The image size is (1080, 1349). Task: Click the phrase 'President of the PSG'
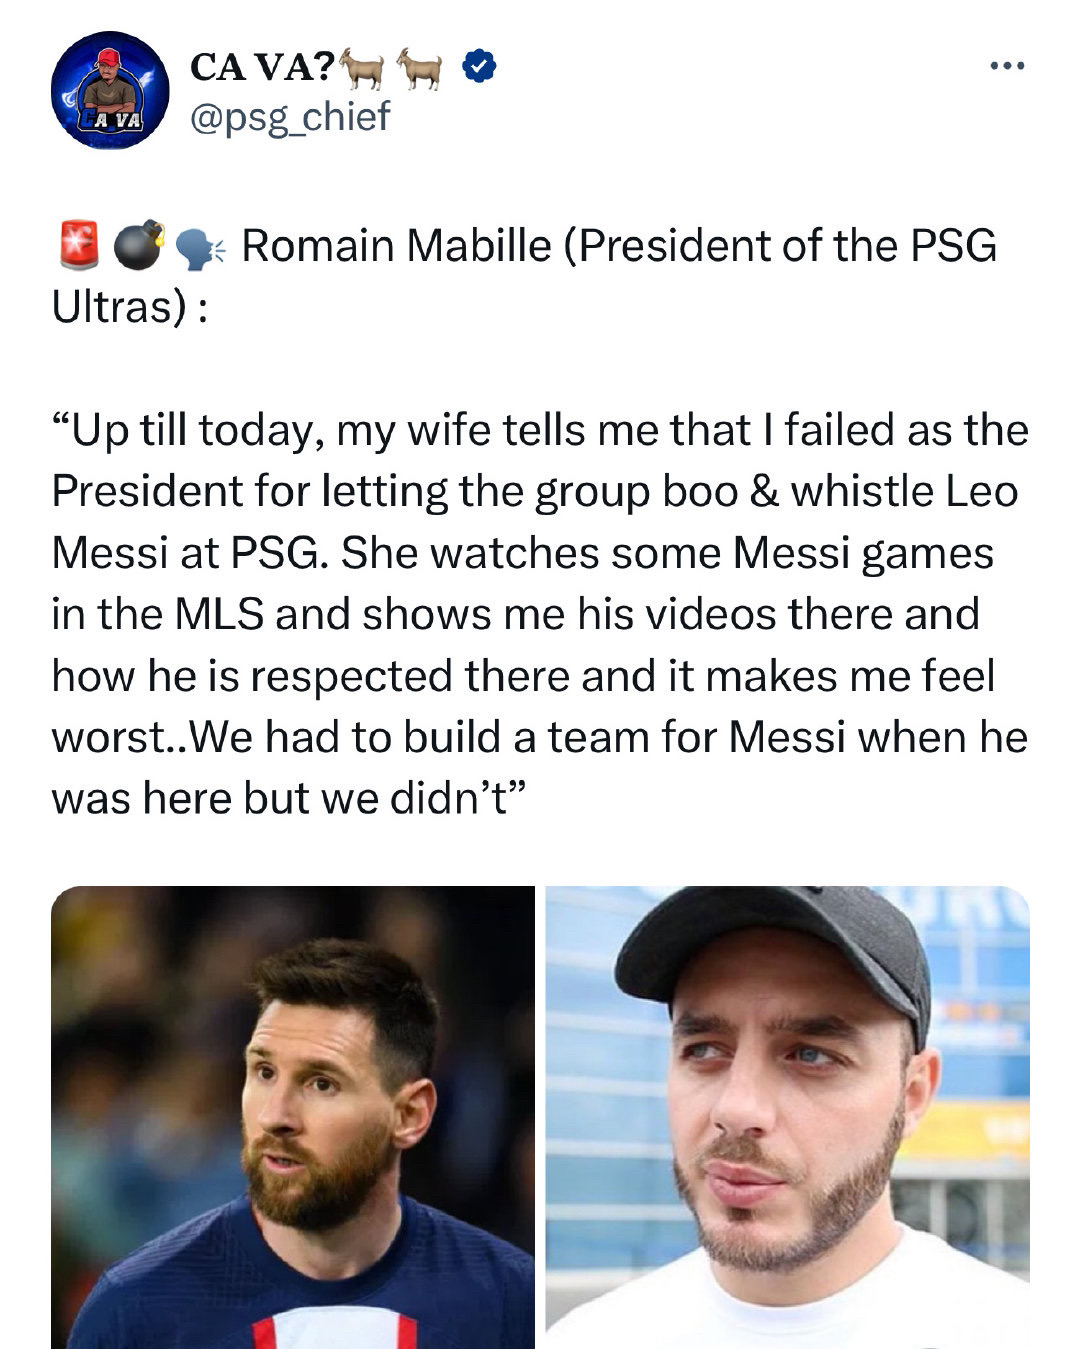(x=787, y=246)
